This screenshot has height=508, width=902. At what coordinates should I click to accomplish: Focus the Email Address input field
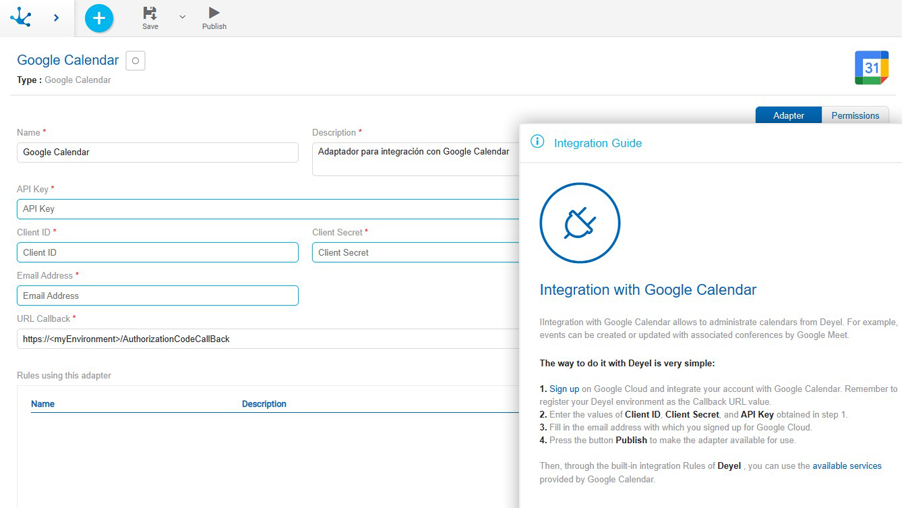[x=158, y=296]
